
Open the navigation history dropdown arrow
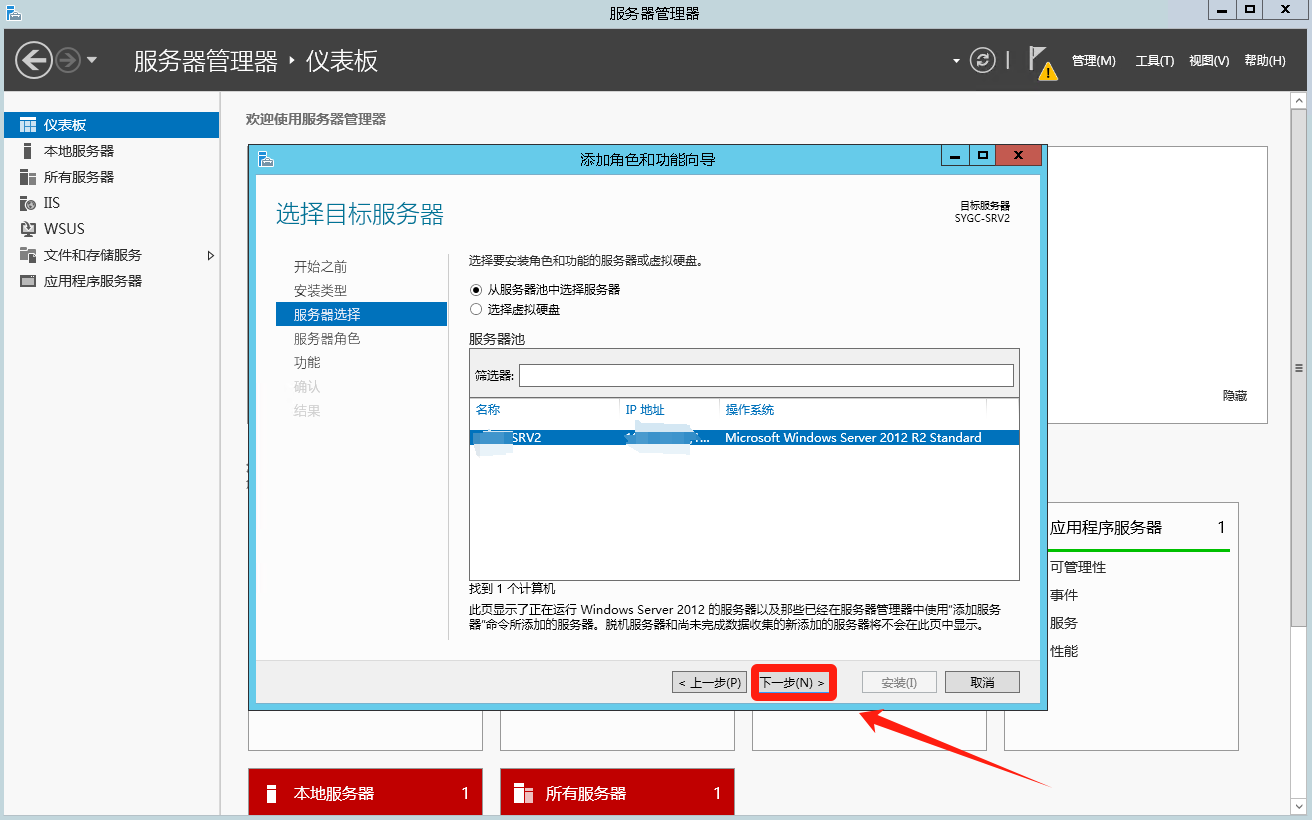click(93, 60)
